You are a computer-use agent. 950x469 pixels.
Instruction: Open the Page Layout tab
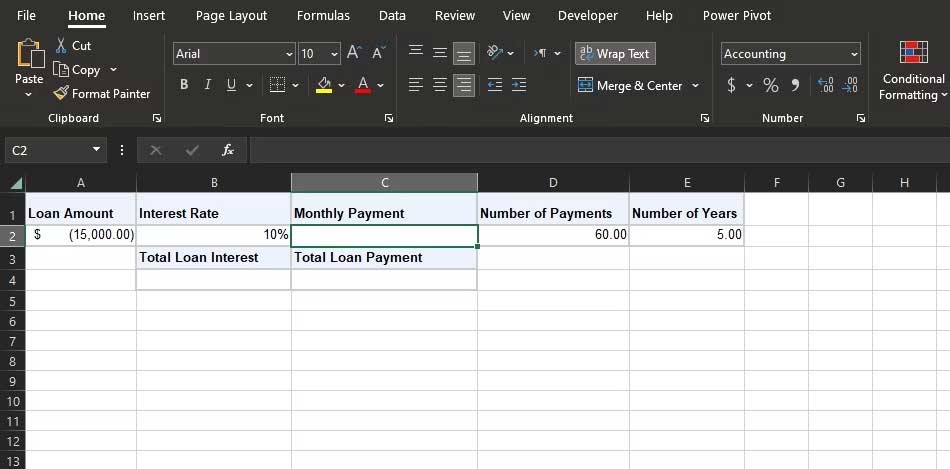tap(231, 16)
